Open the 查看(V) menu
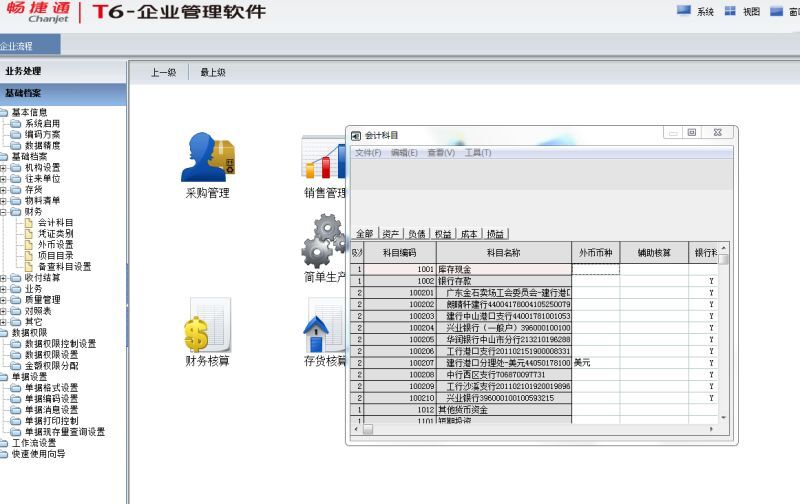Image resolution: width=800 pixels, height=504 pixels. (x=441, y=153)
